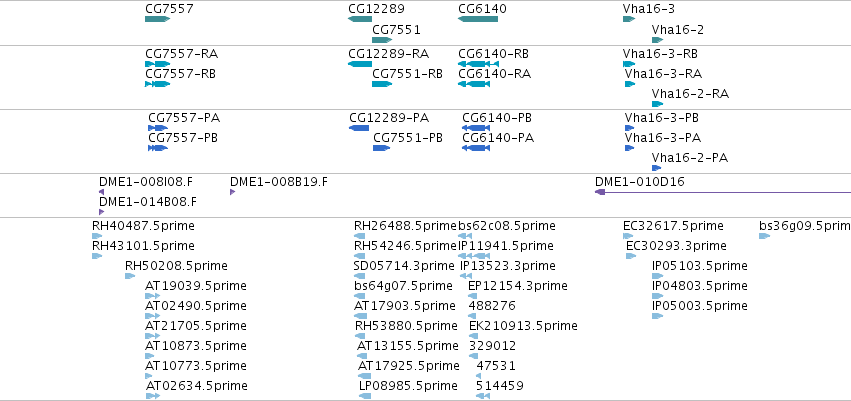This screenshot has width=851, height=401.
Task: Select CG6140-RB transcript glyph
Action: coord(478,63)
